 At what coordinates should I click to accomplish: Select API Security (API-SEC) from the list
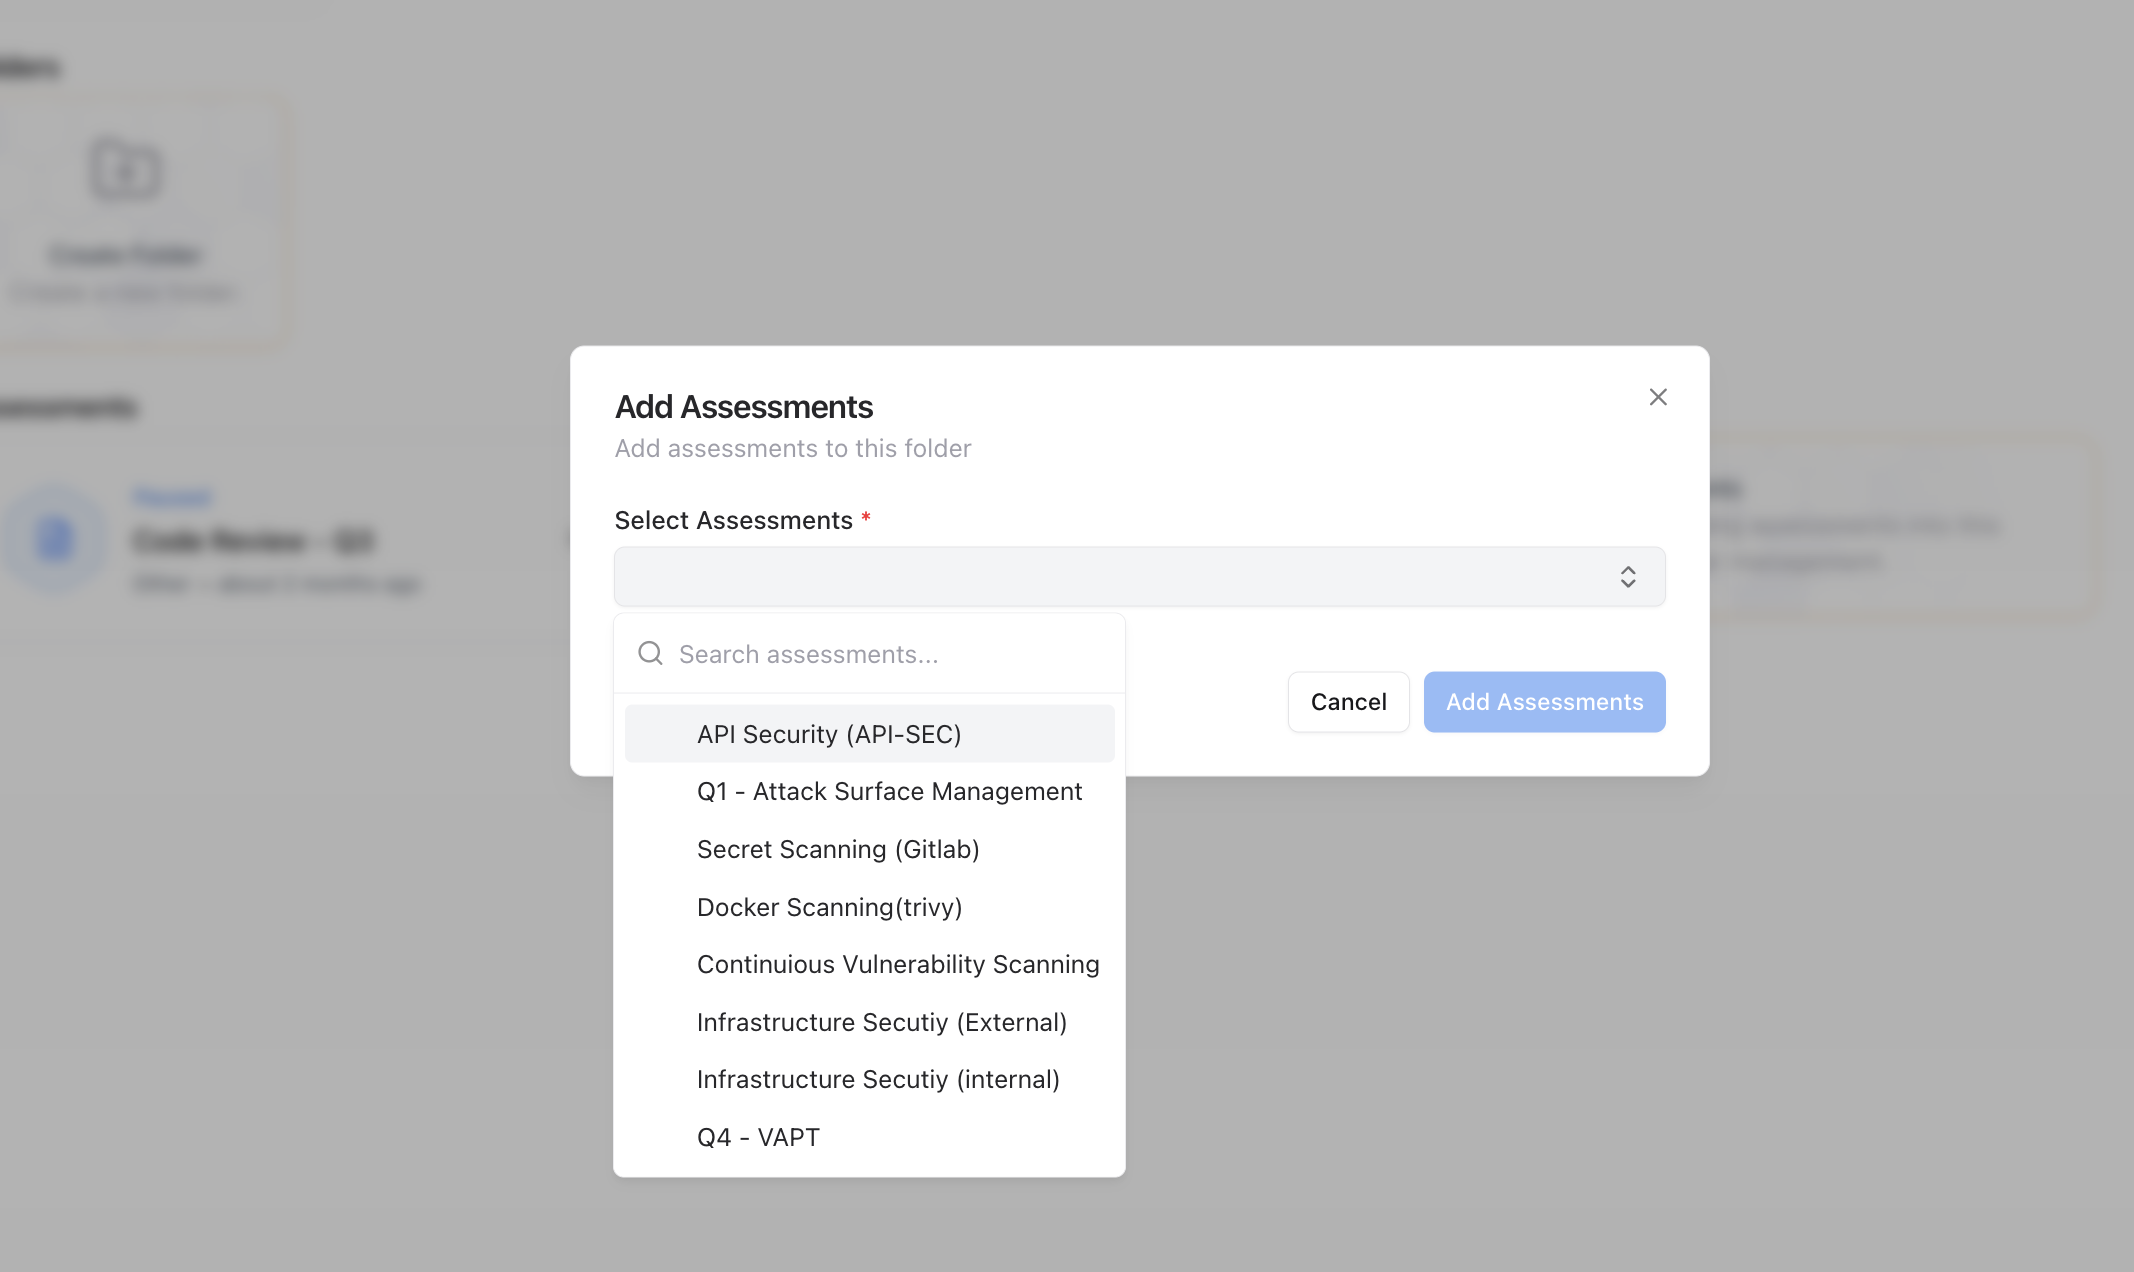click(x=828, y=733)
